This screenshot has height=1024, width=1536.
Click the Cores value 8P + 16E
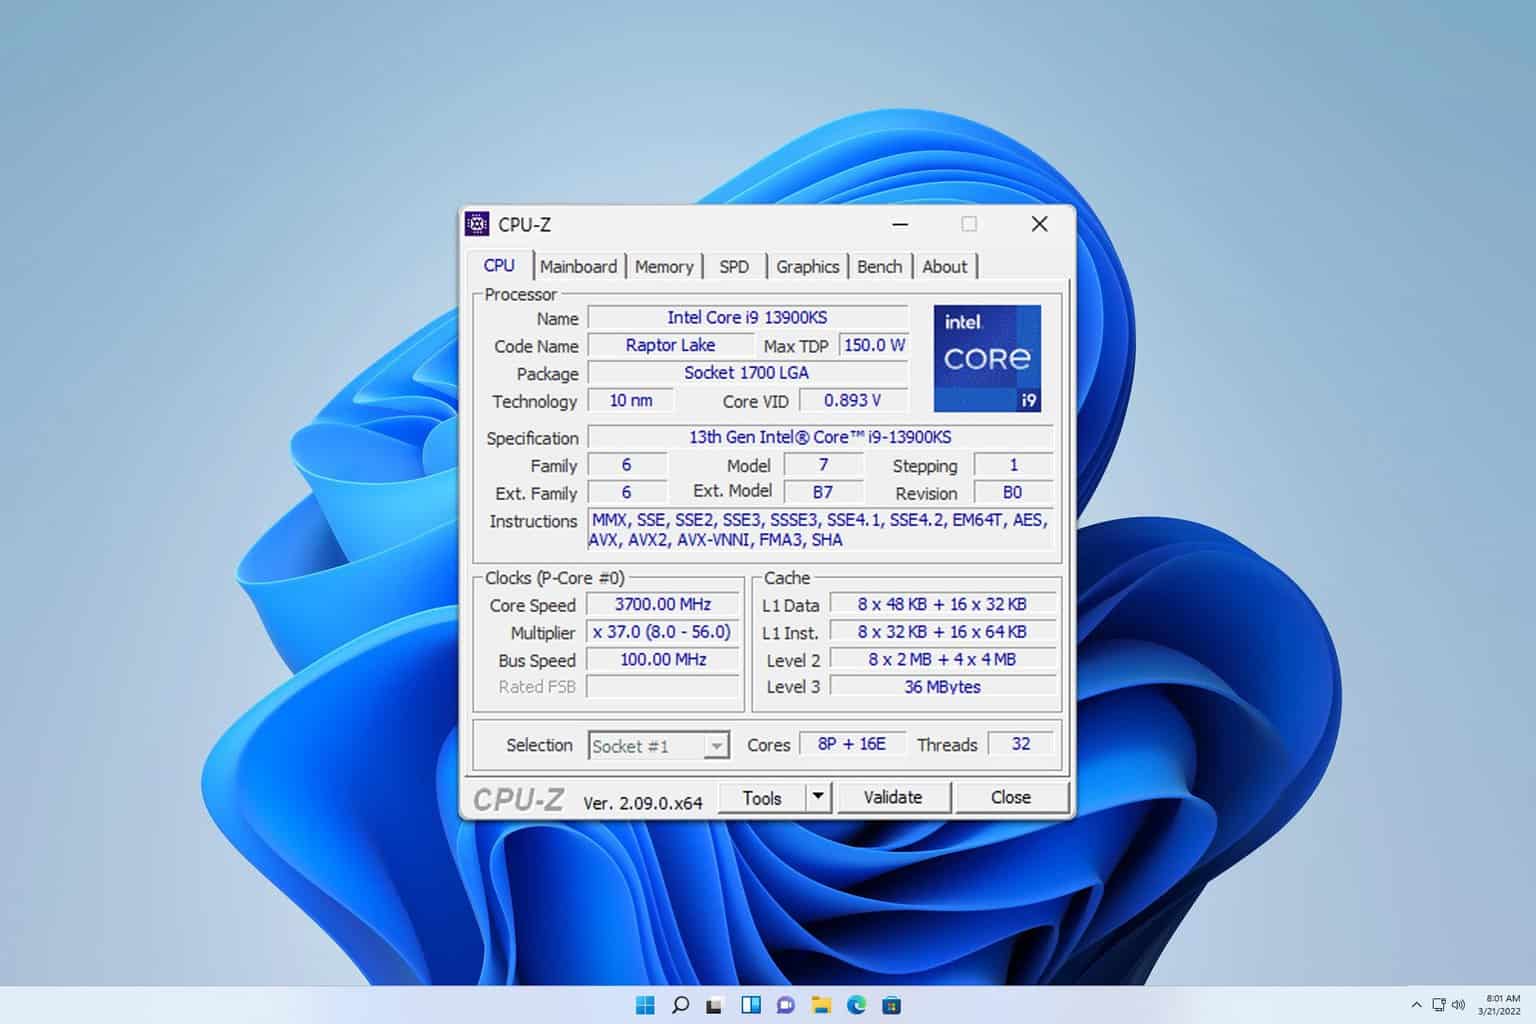click(x=852, y=744)
